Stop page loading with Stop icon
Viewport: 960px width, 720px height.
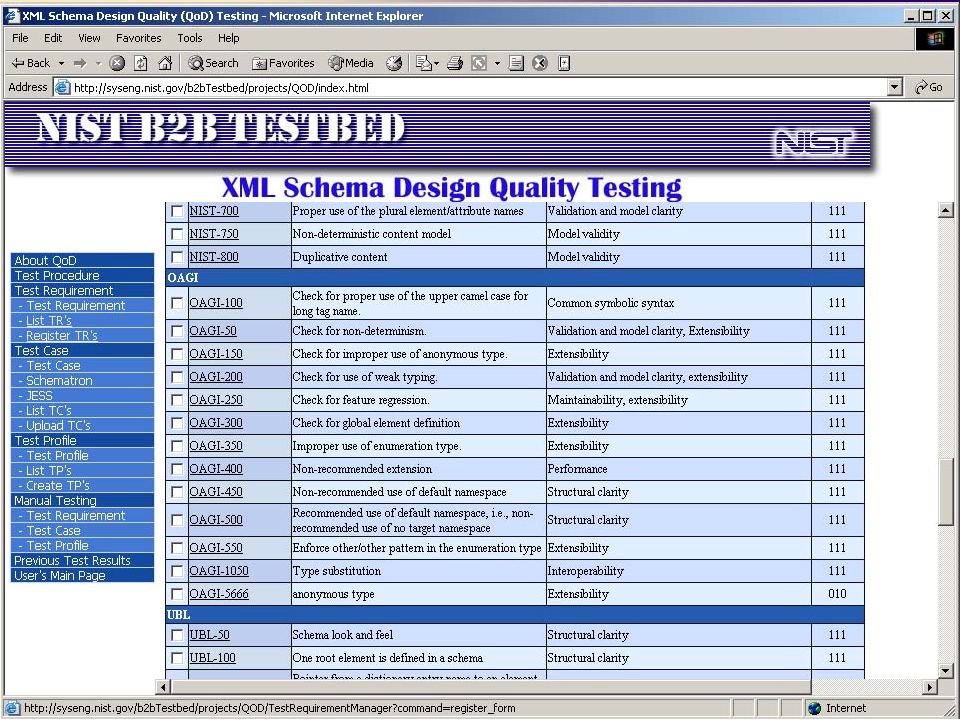(117, 63)
